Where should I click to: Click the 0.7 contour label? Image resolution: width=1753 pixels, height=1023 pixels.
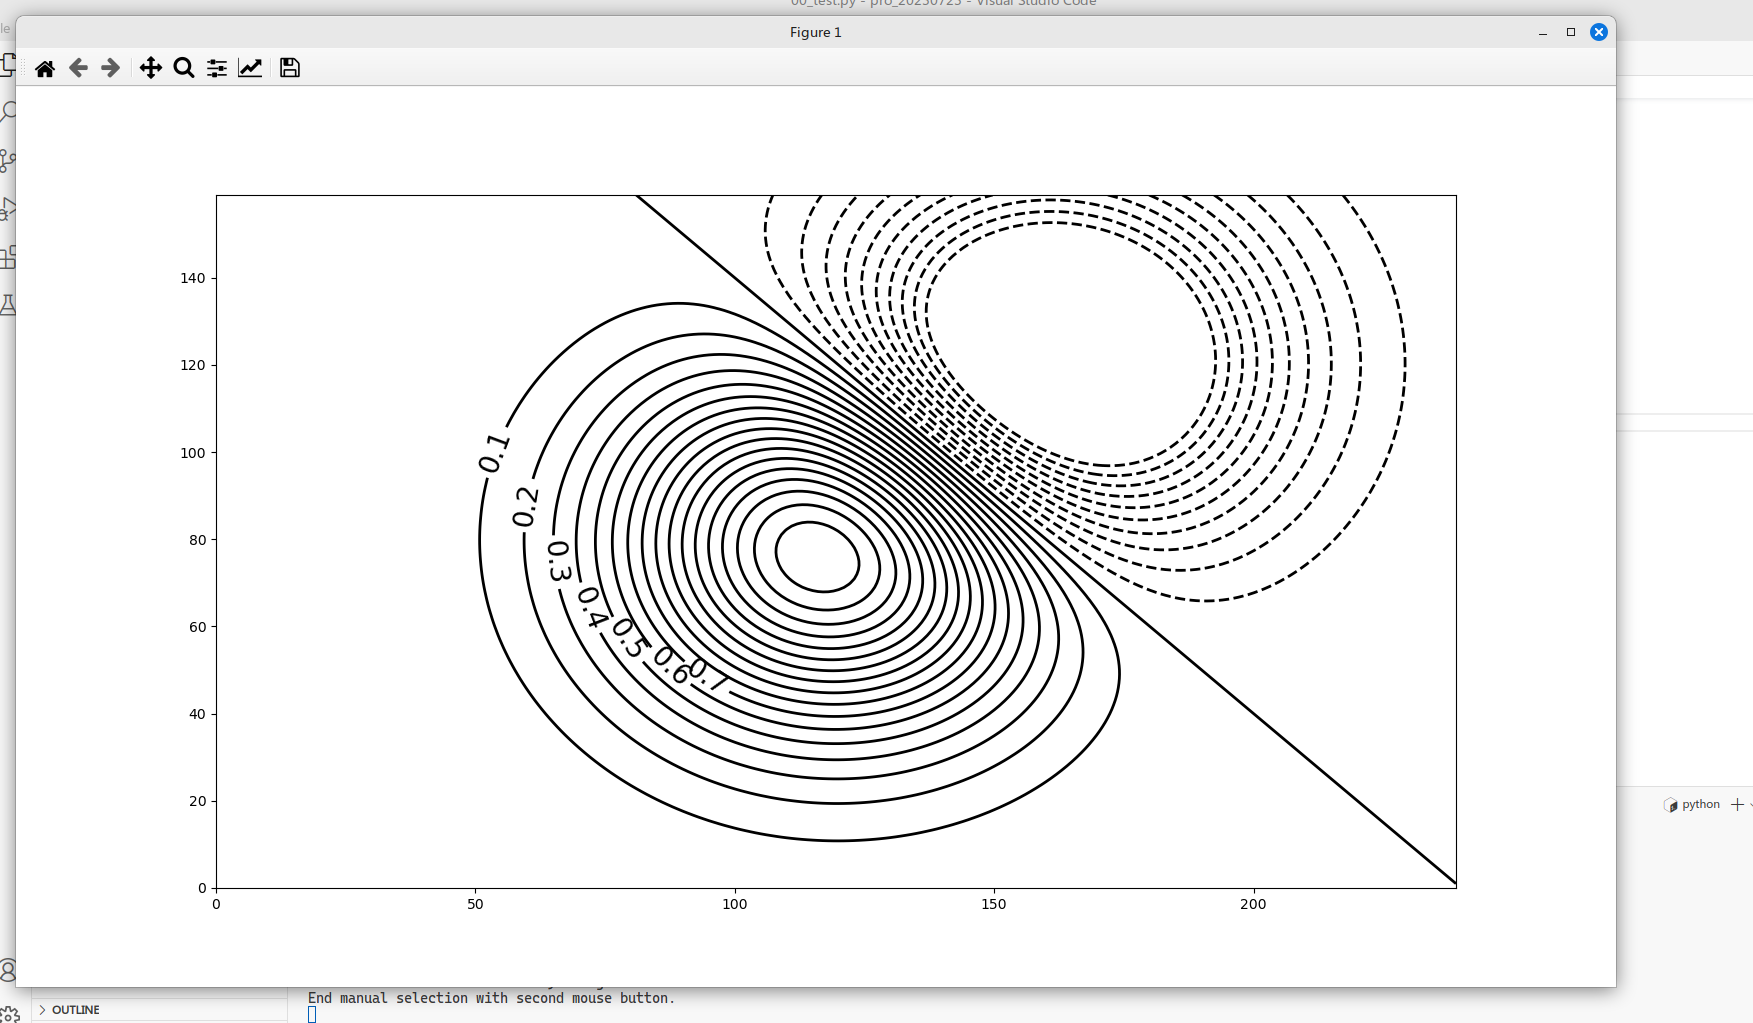click(x=710, y=675)
